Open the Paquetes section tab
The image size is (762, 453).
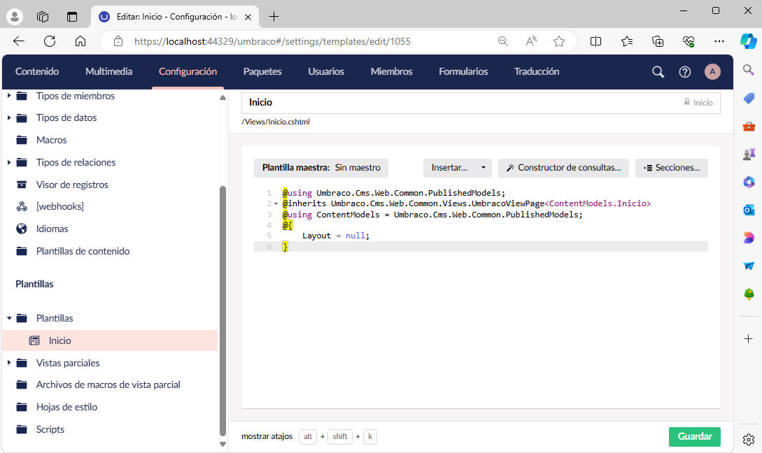click(262, 72)
